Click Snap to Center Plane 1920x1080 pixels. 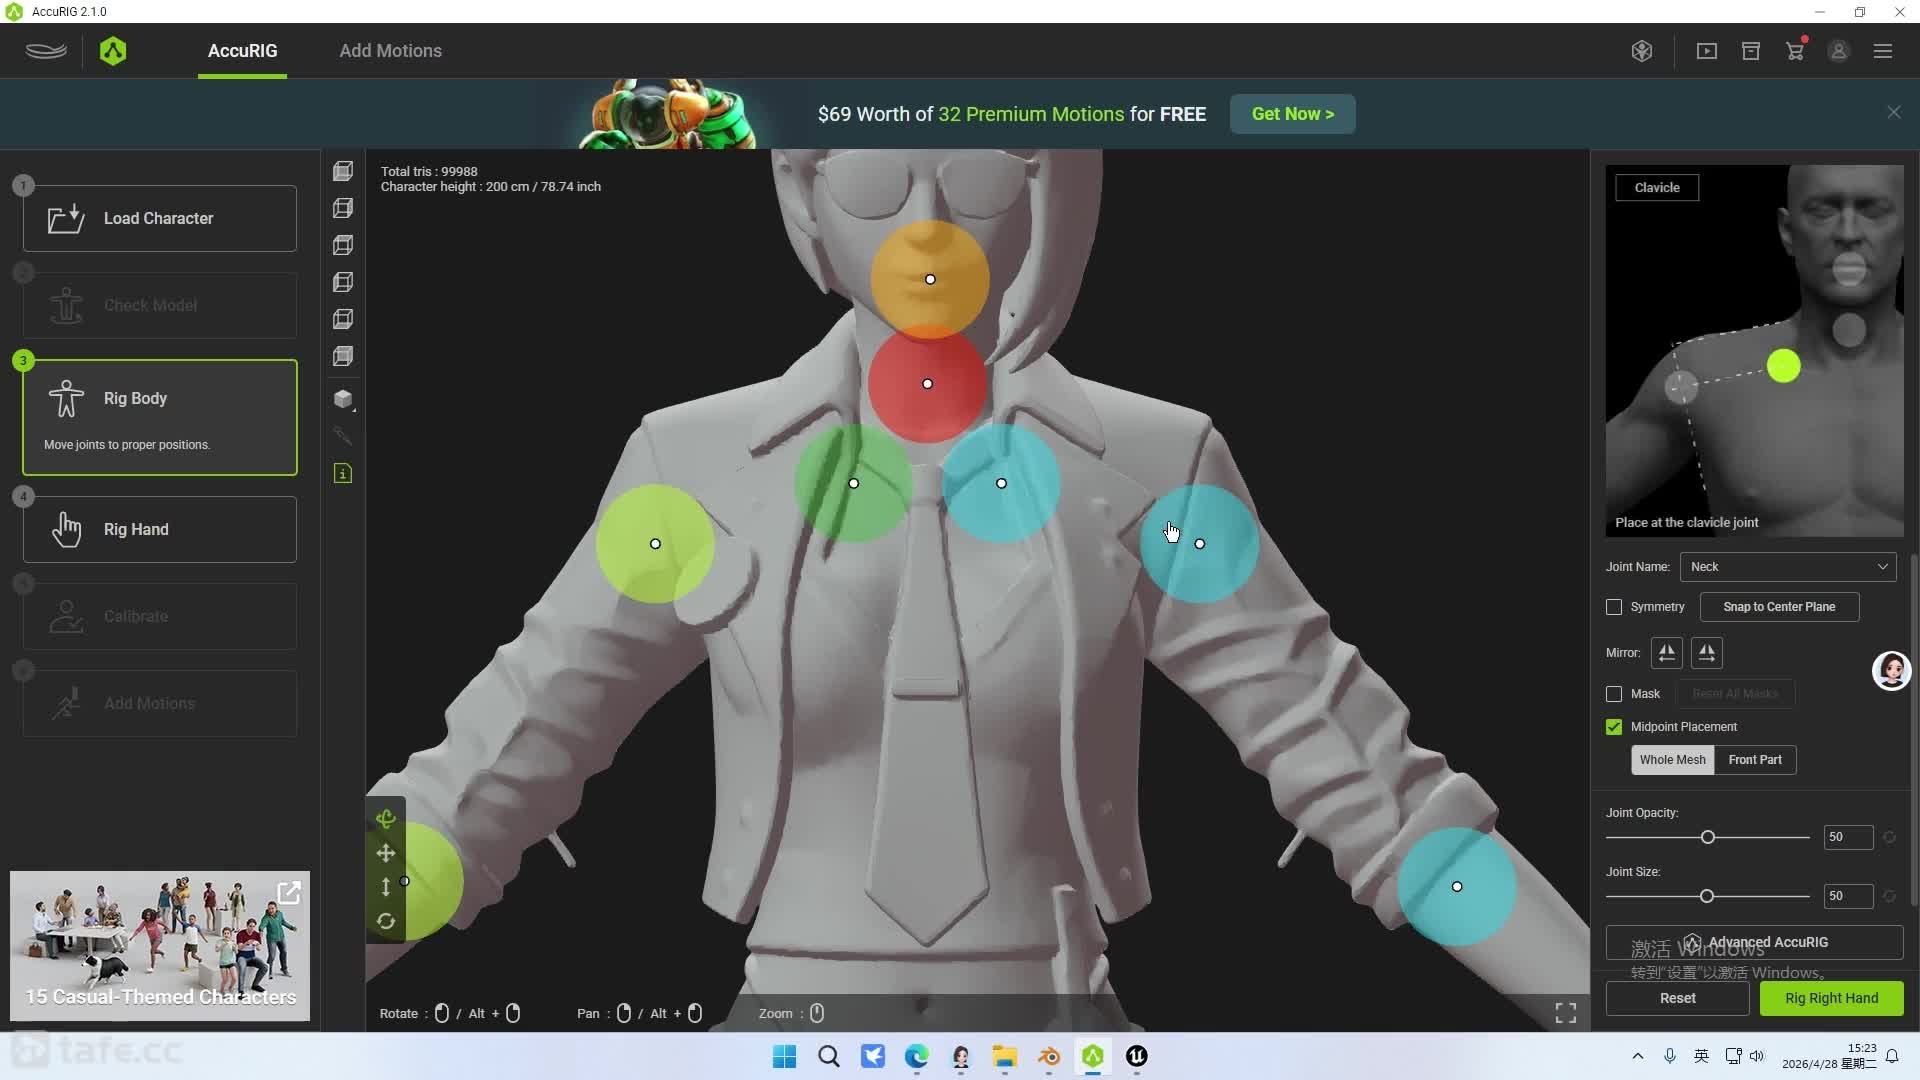(1779, 607)
